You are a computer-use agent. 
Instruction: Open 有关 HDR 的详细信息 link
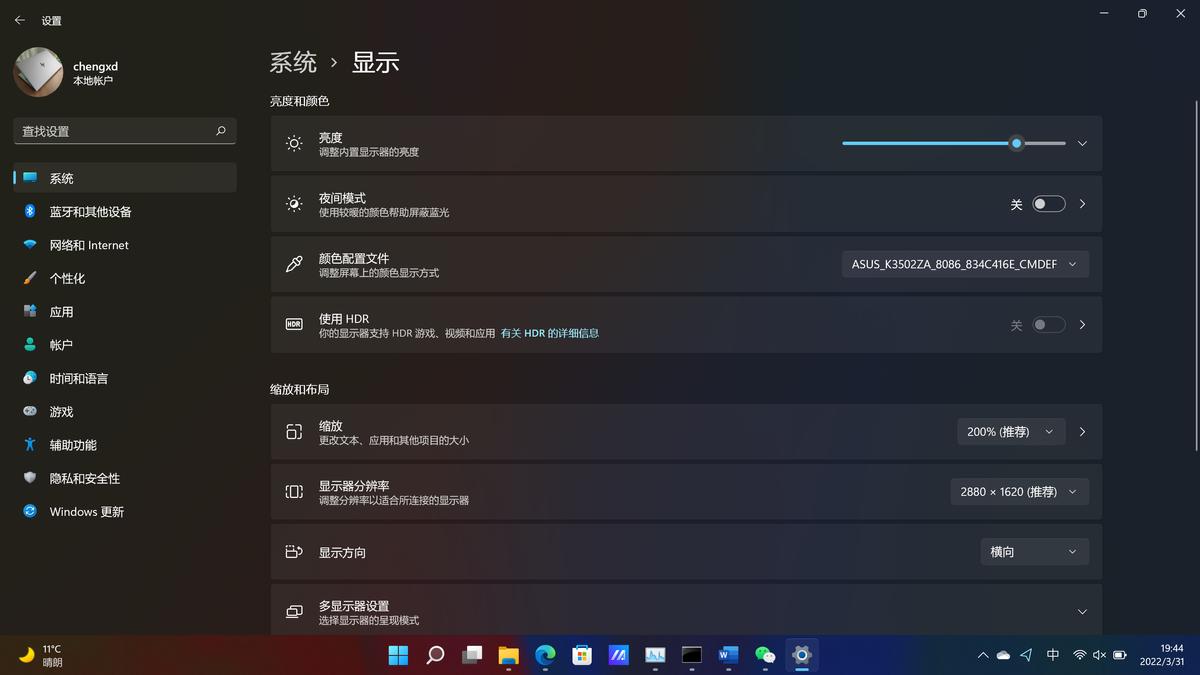point(550,332)
